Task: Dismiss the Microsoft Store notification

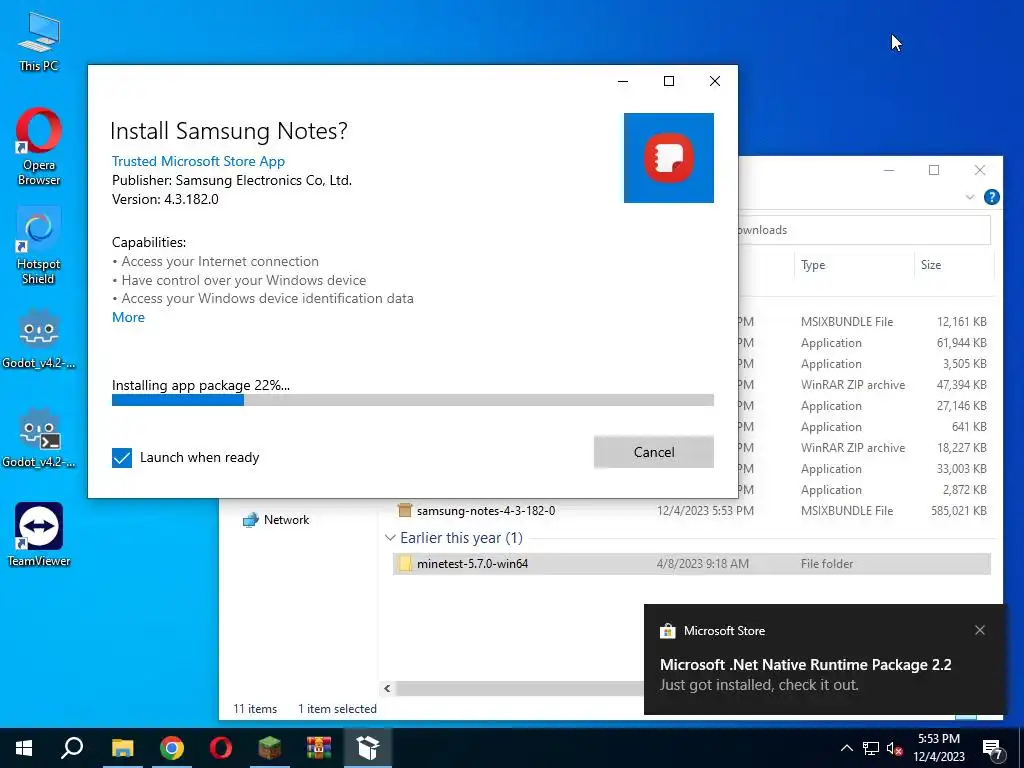Action: coord(980,630)
